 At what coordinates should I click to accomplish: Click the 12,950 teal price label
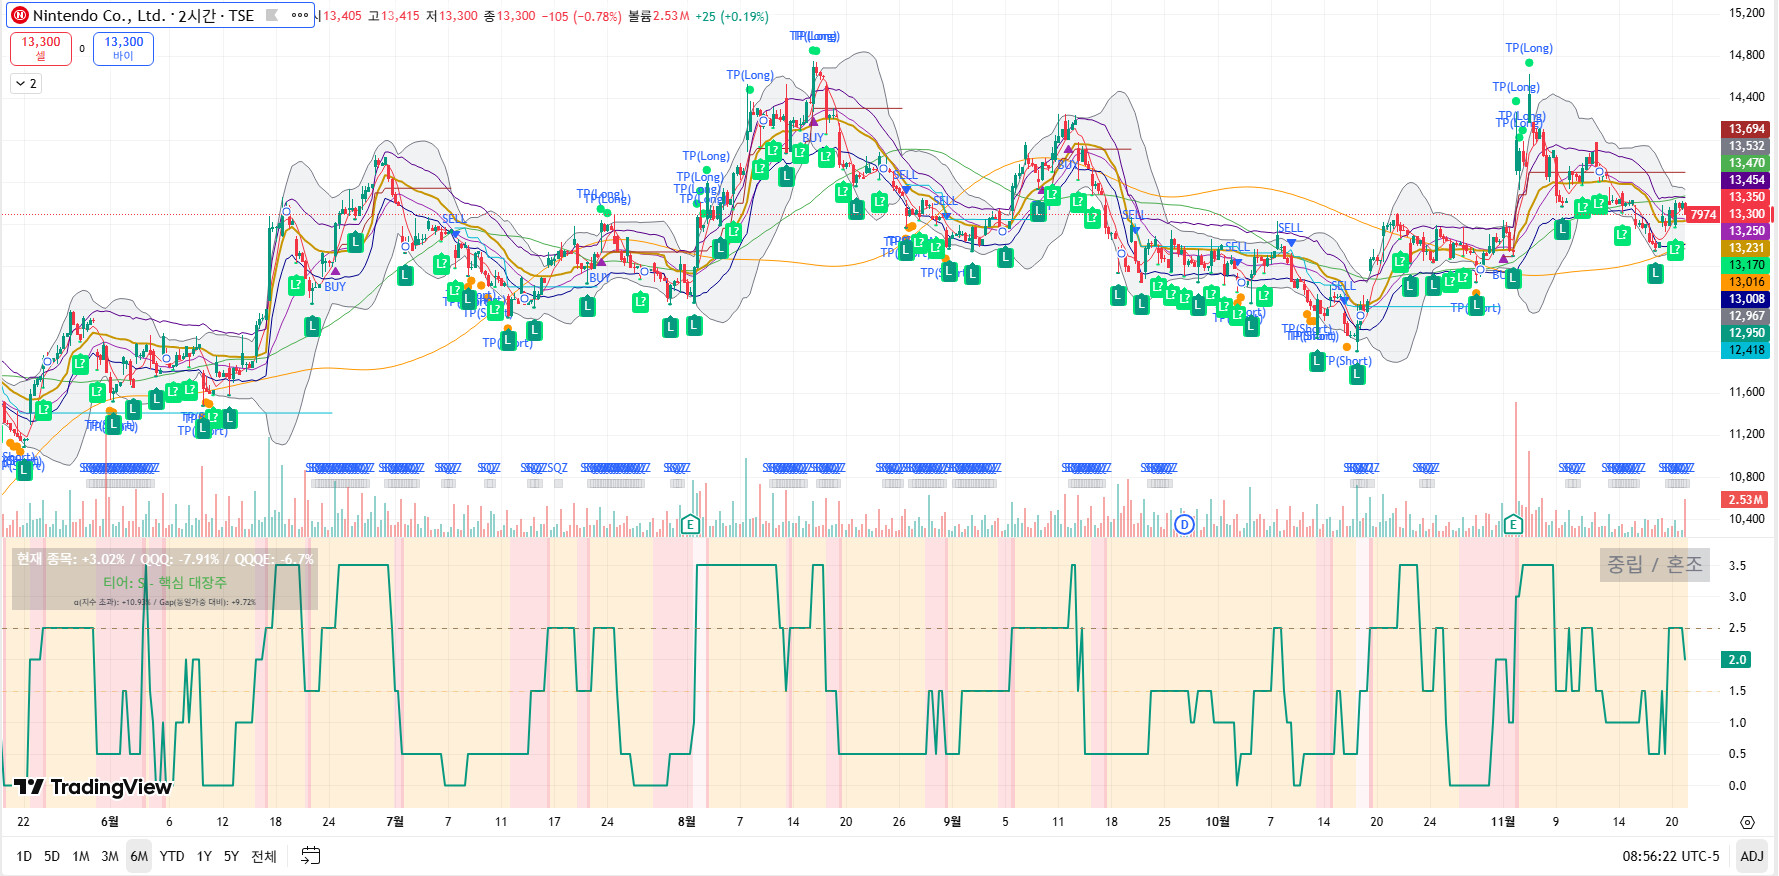pos(1746,333)
